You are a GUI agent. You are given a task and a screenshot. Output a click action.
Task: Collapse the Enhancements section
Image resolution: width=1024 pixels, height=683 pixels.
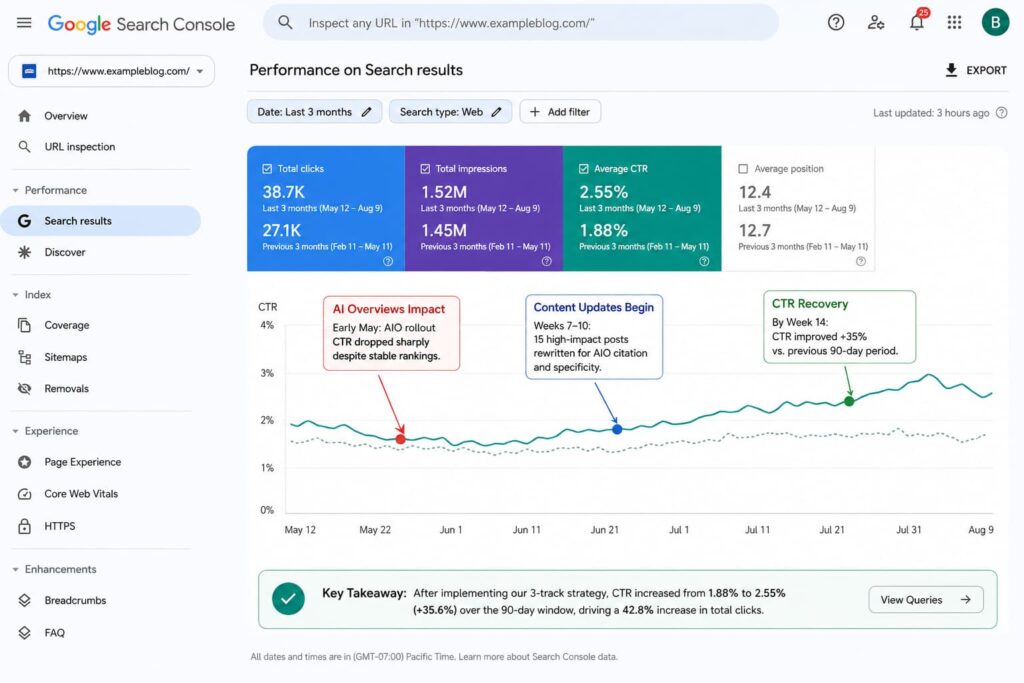(15, 569)
